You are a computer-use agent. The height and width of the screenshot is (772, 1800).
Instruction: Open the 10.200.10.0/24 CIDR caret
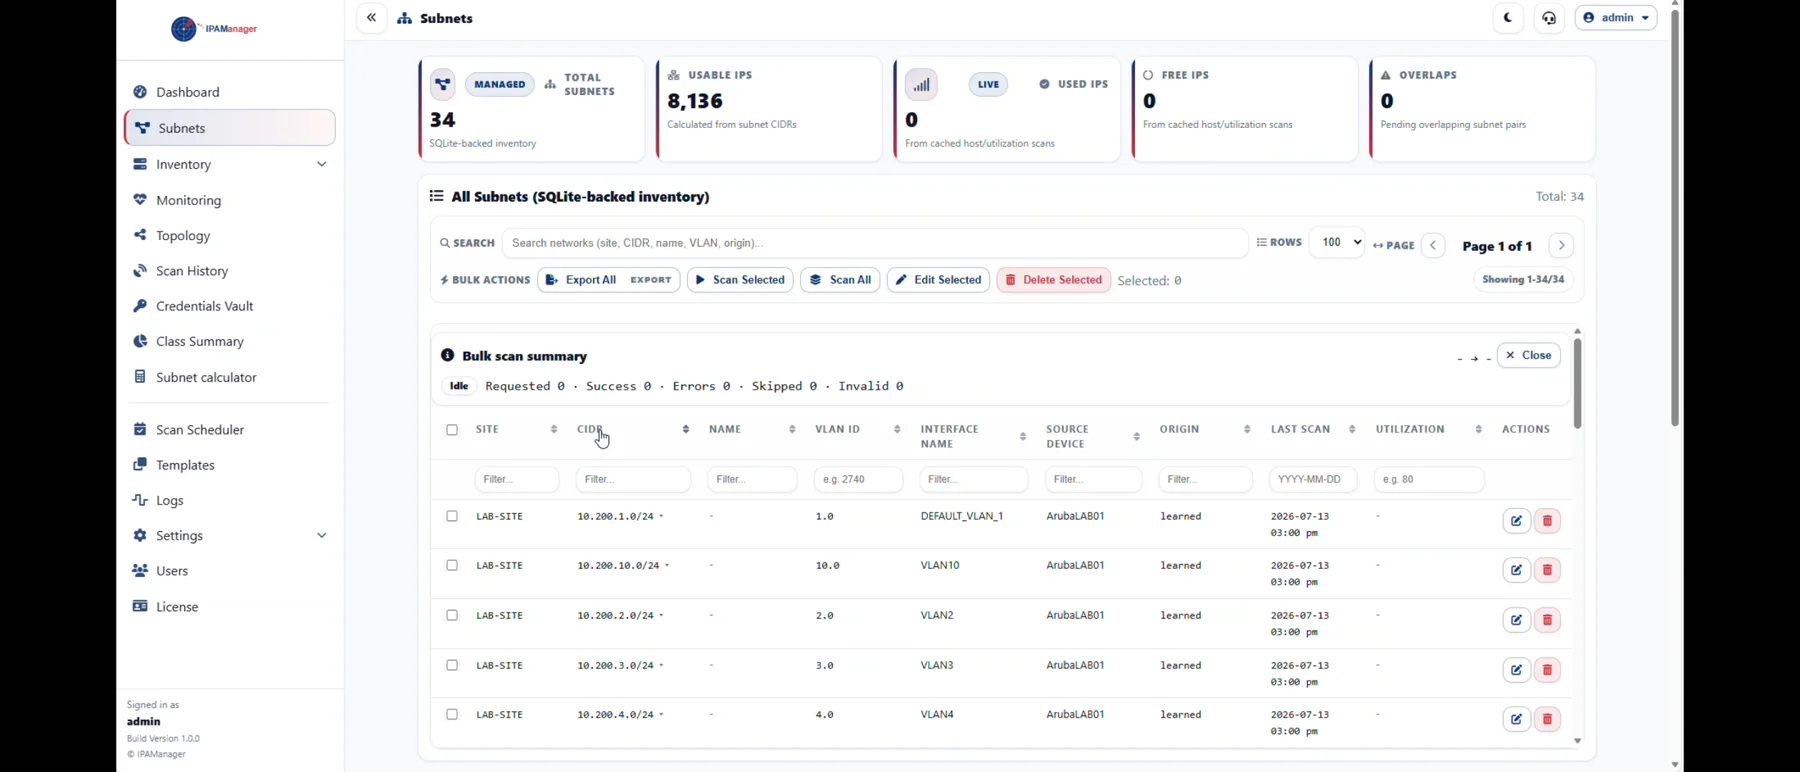click(x=667, y=566)
